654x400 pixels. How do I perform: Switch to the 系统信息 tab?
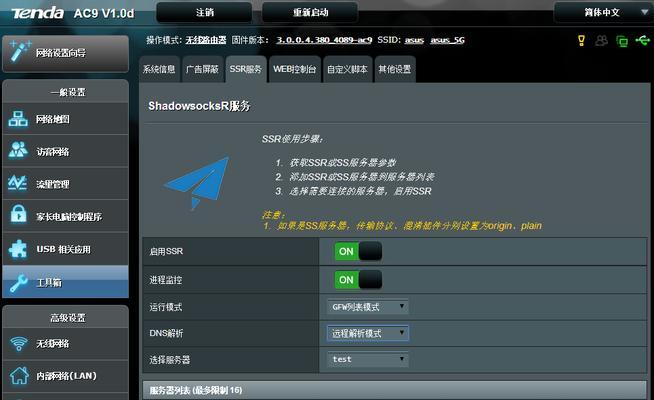tap(159, 69)
